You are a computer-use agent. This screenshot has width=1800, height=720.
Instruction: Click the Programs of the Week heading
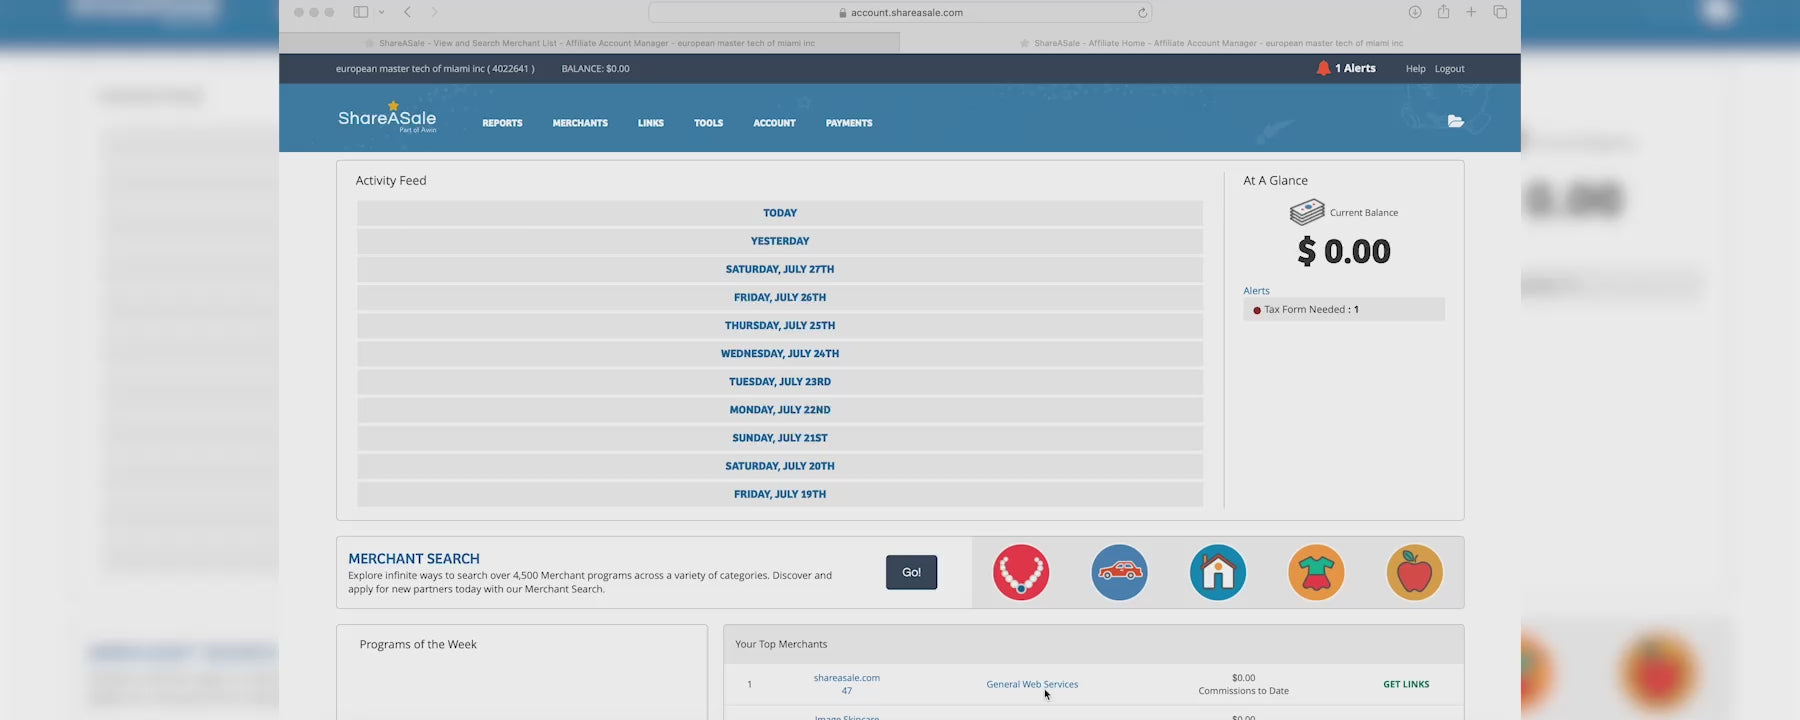(x=418, y=644)
